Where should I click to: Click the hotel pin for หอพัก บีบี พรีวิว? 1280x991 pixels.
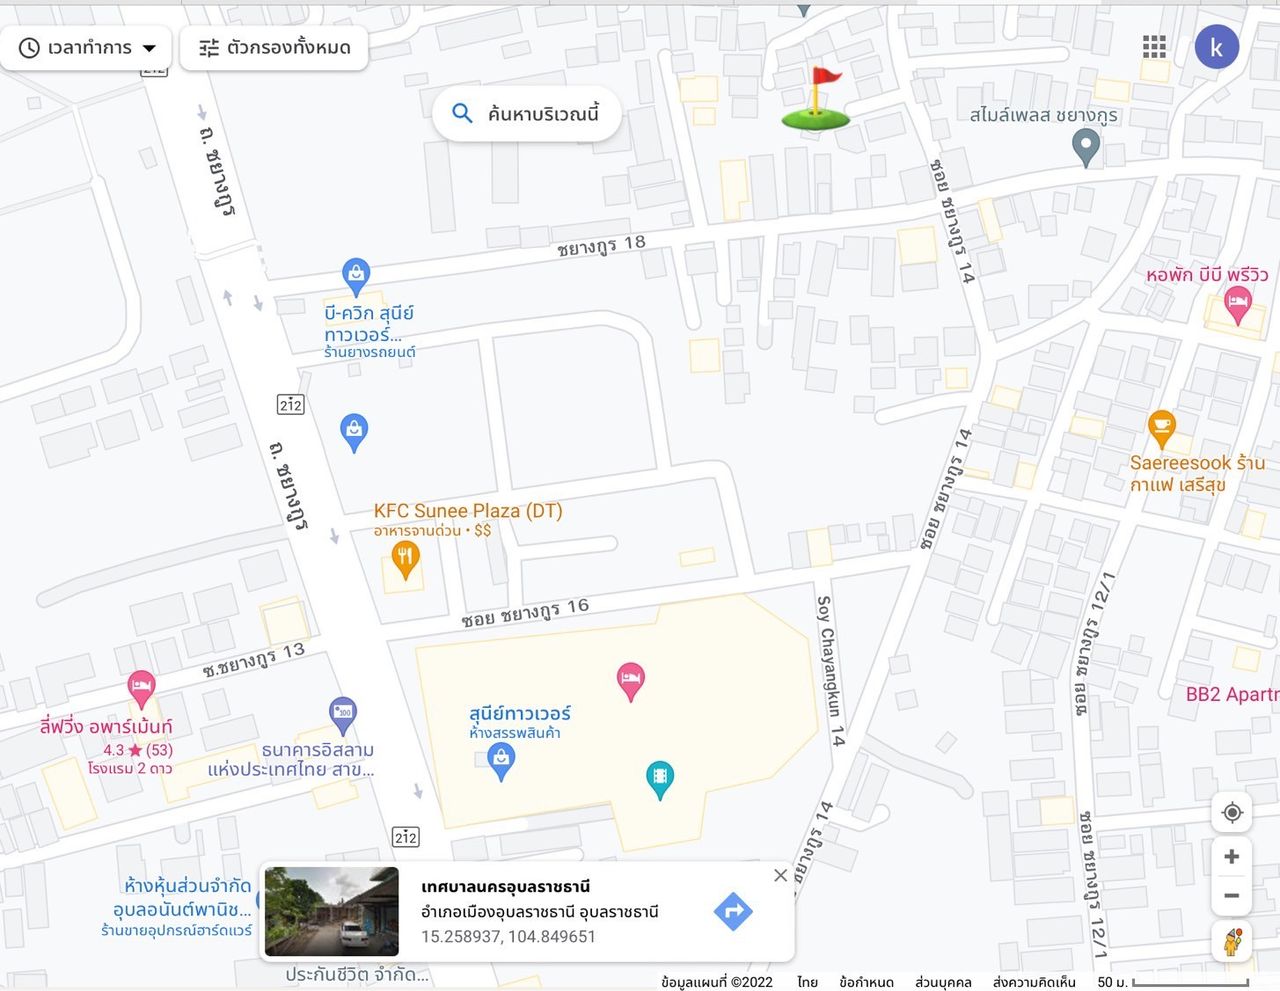(x=1238, y=305)
